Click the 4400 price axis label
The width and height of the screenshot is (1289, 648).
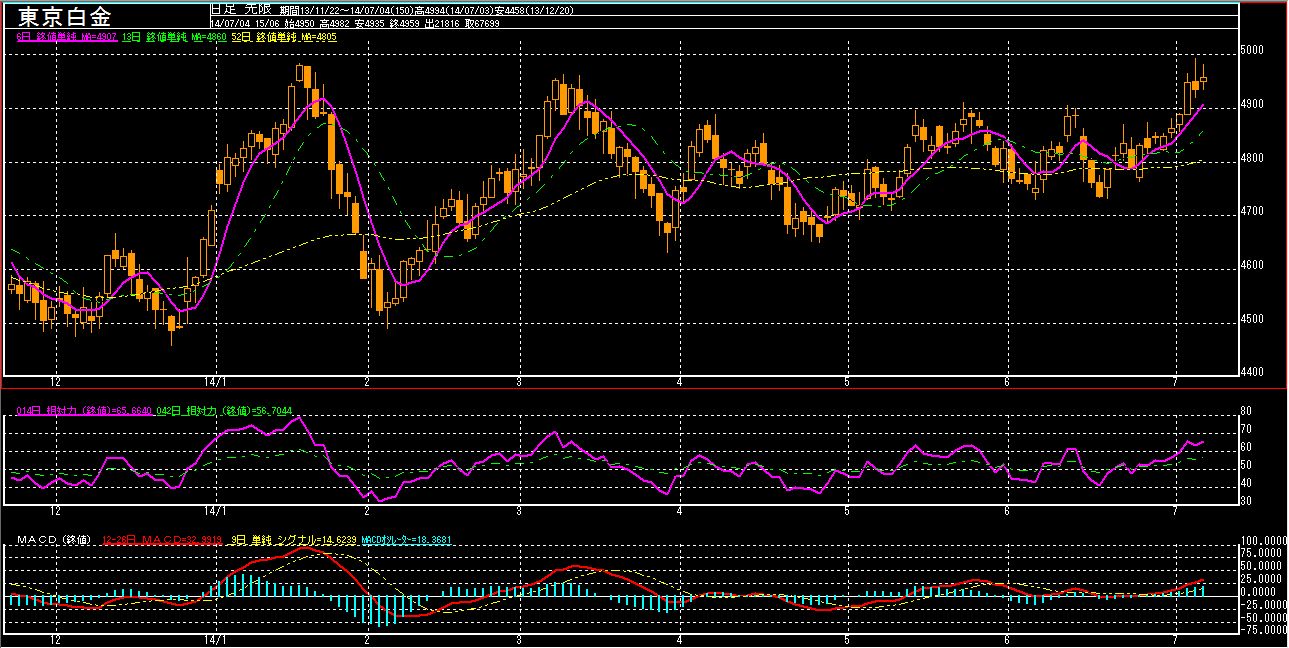point(1254,372)
